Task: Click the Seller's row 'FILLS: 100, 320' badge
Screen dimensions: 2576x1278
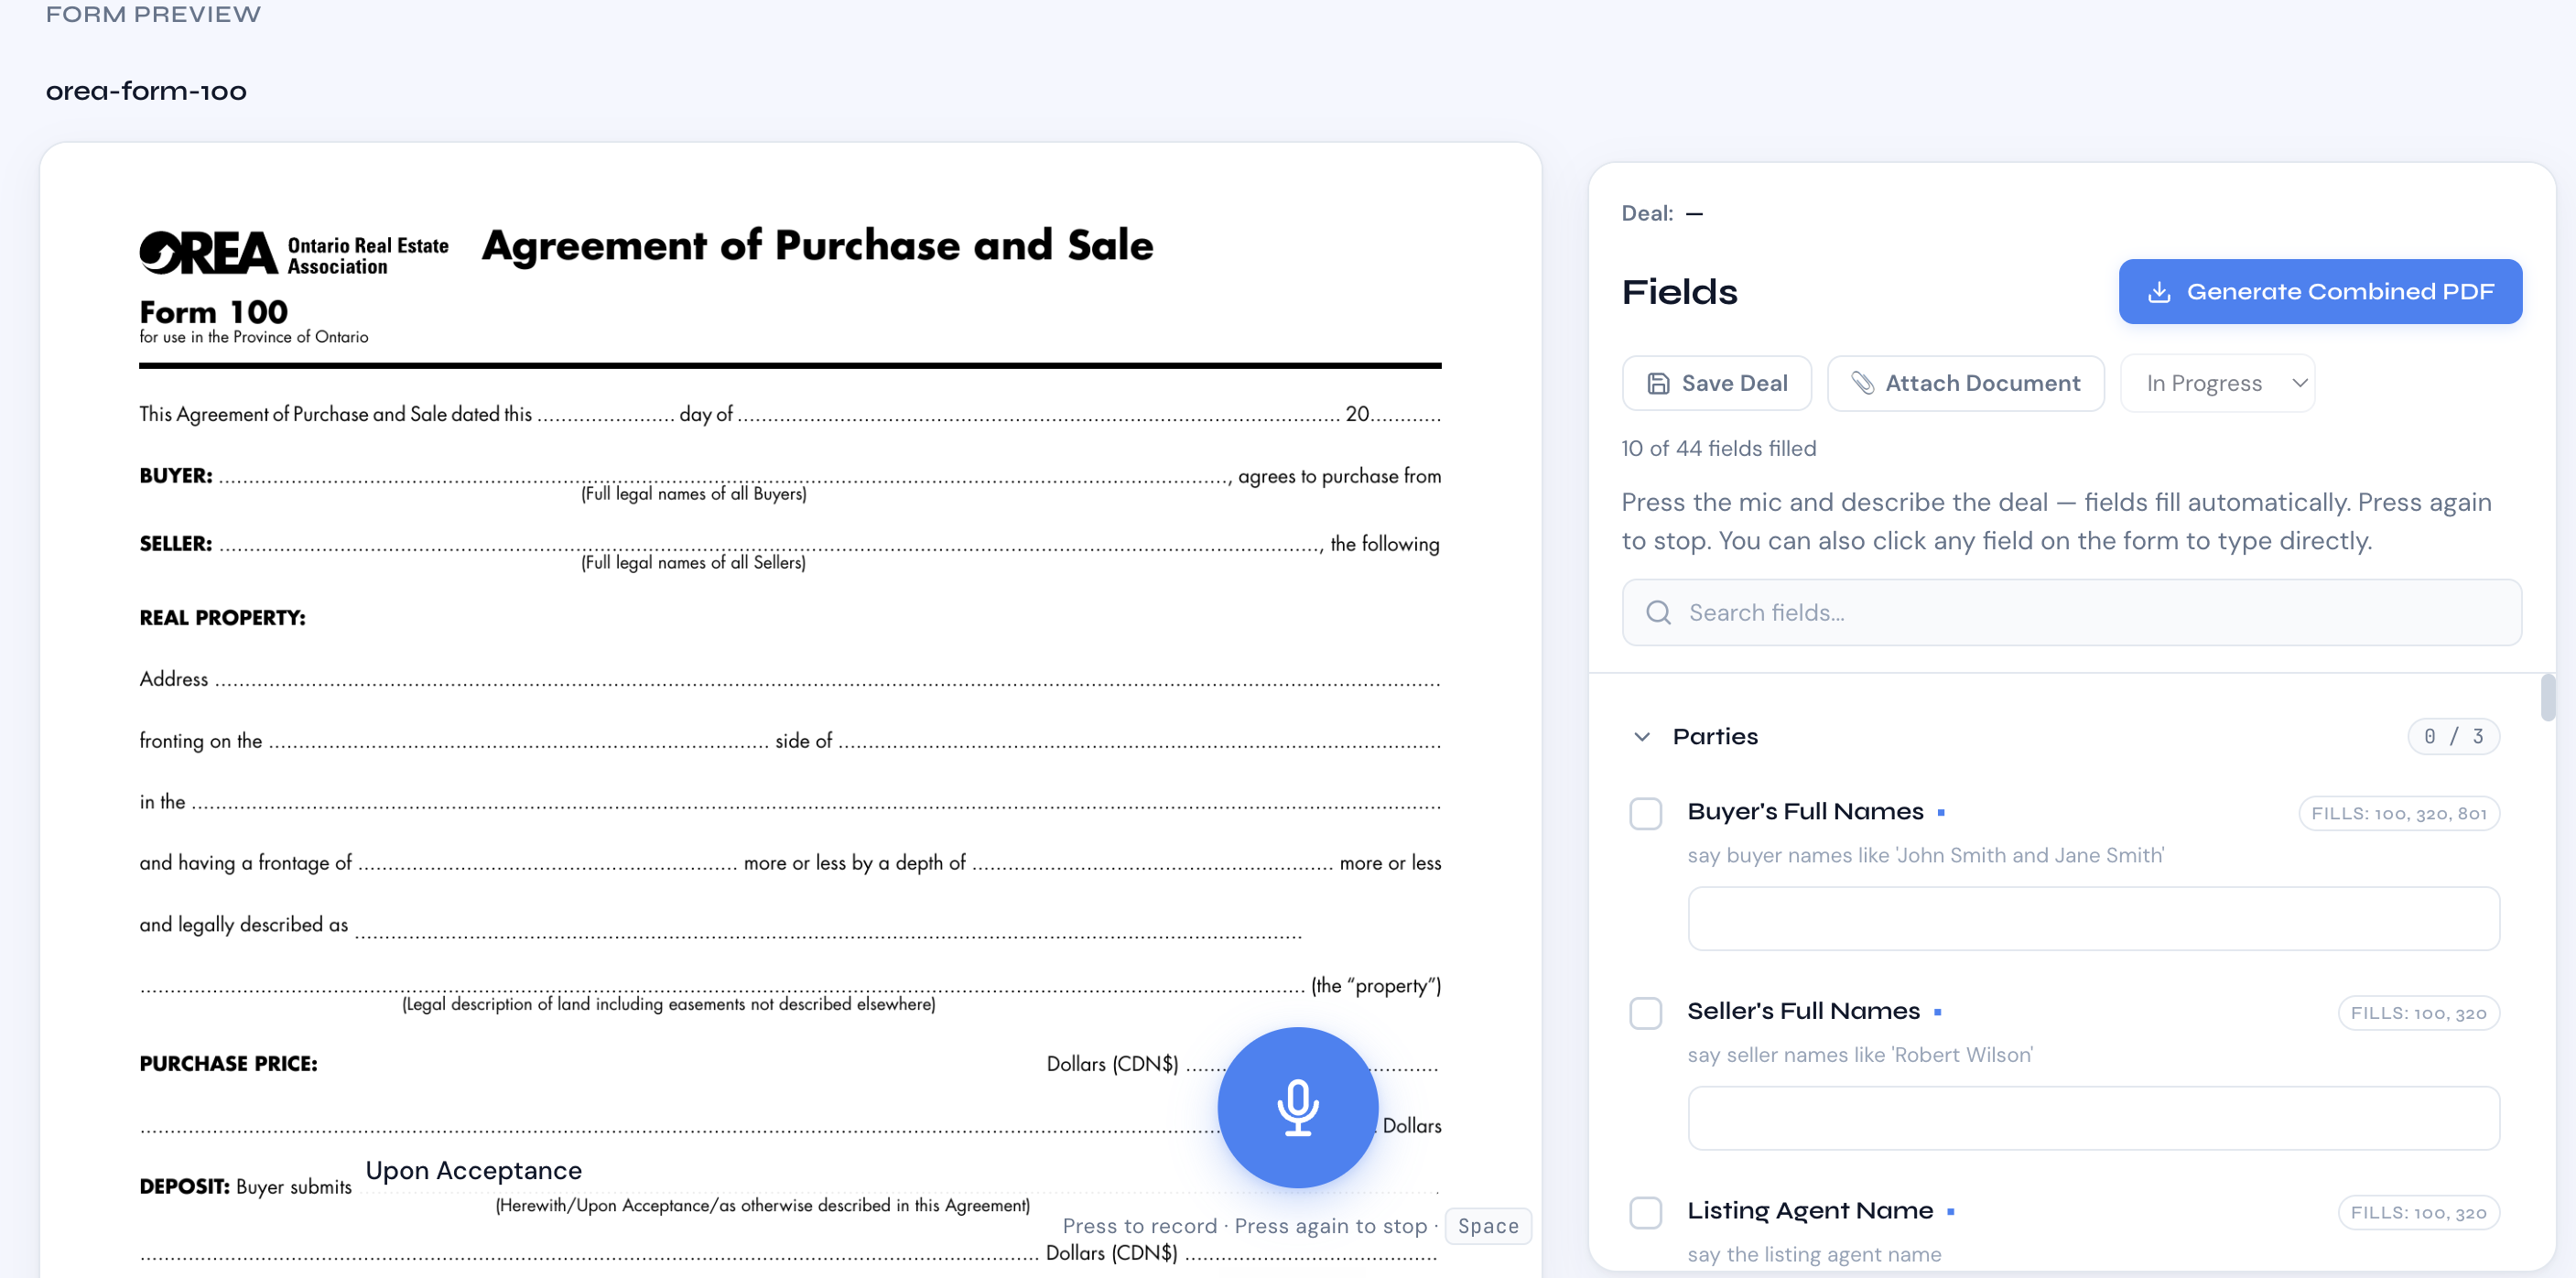Action: [x=2418, y=1013]
